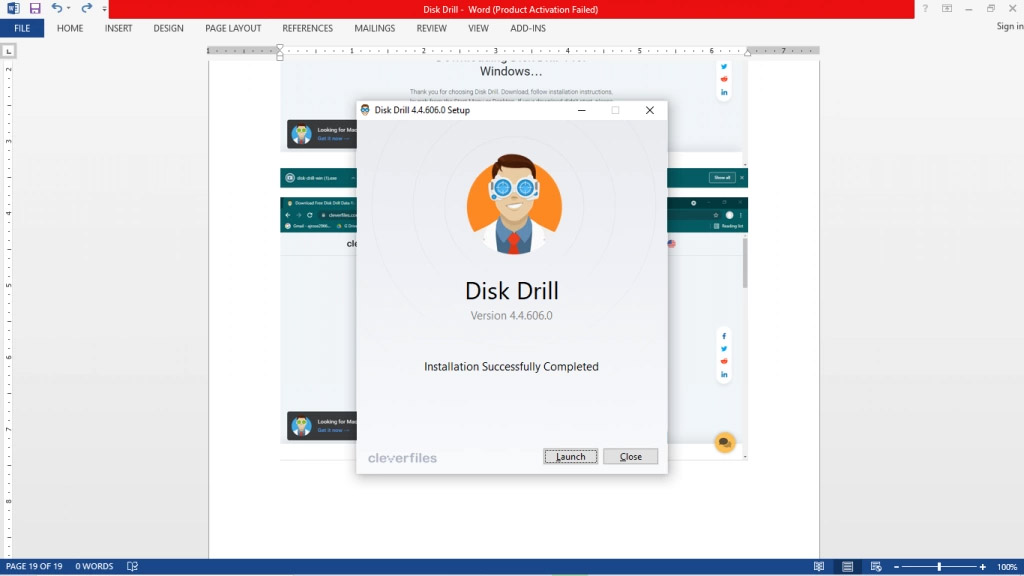Click the Reddit icon beside the Windows… heading
This screenshot has width=1024, height=576.
point(724,79)
